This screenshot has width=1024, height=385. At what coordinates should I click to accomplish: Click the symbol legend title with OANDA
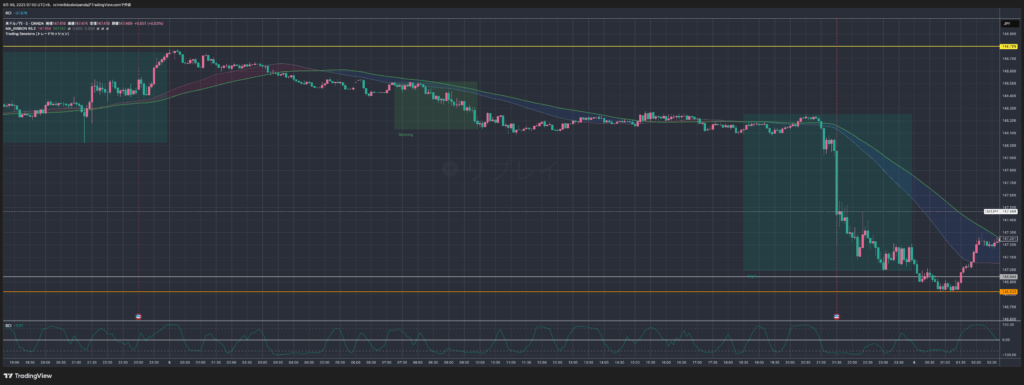pos(26,23)
